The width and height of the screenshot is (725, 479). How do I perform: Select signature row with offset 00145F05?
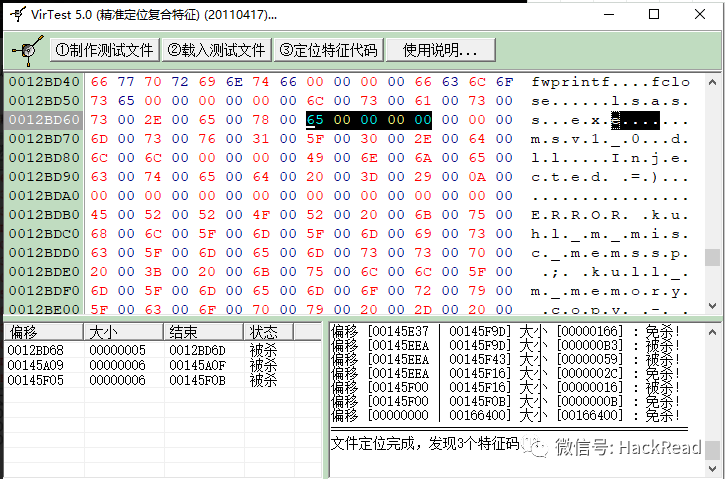[162, 380]
